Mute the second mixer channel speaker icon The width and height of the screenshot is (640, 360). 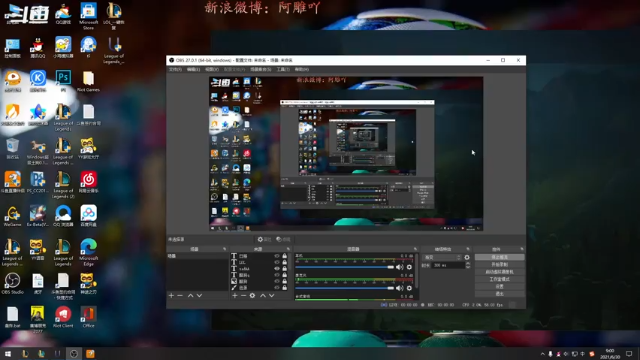point(400,288)
